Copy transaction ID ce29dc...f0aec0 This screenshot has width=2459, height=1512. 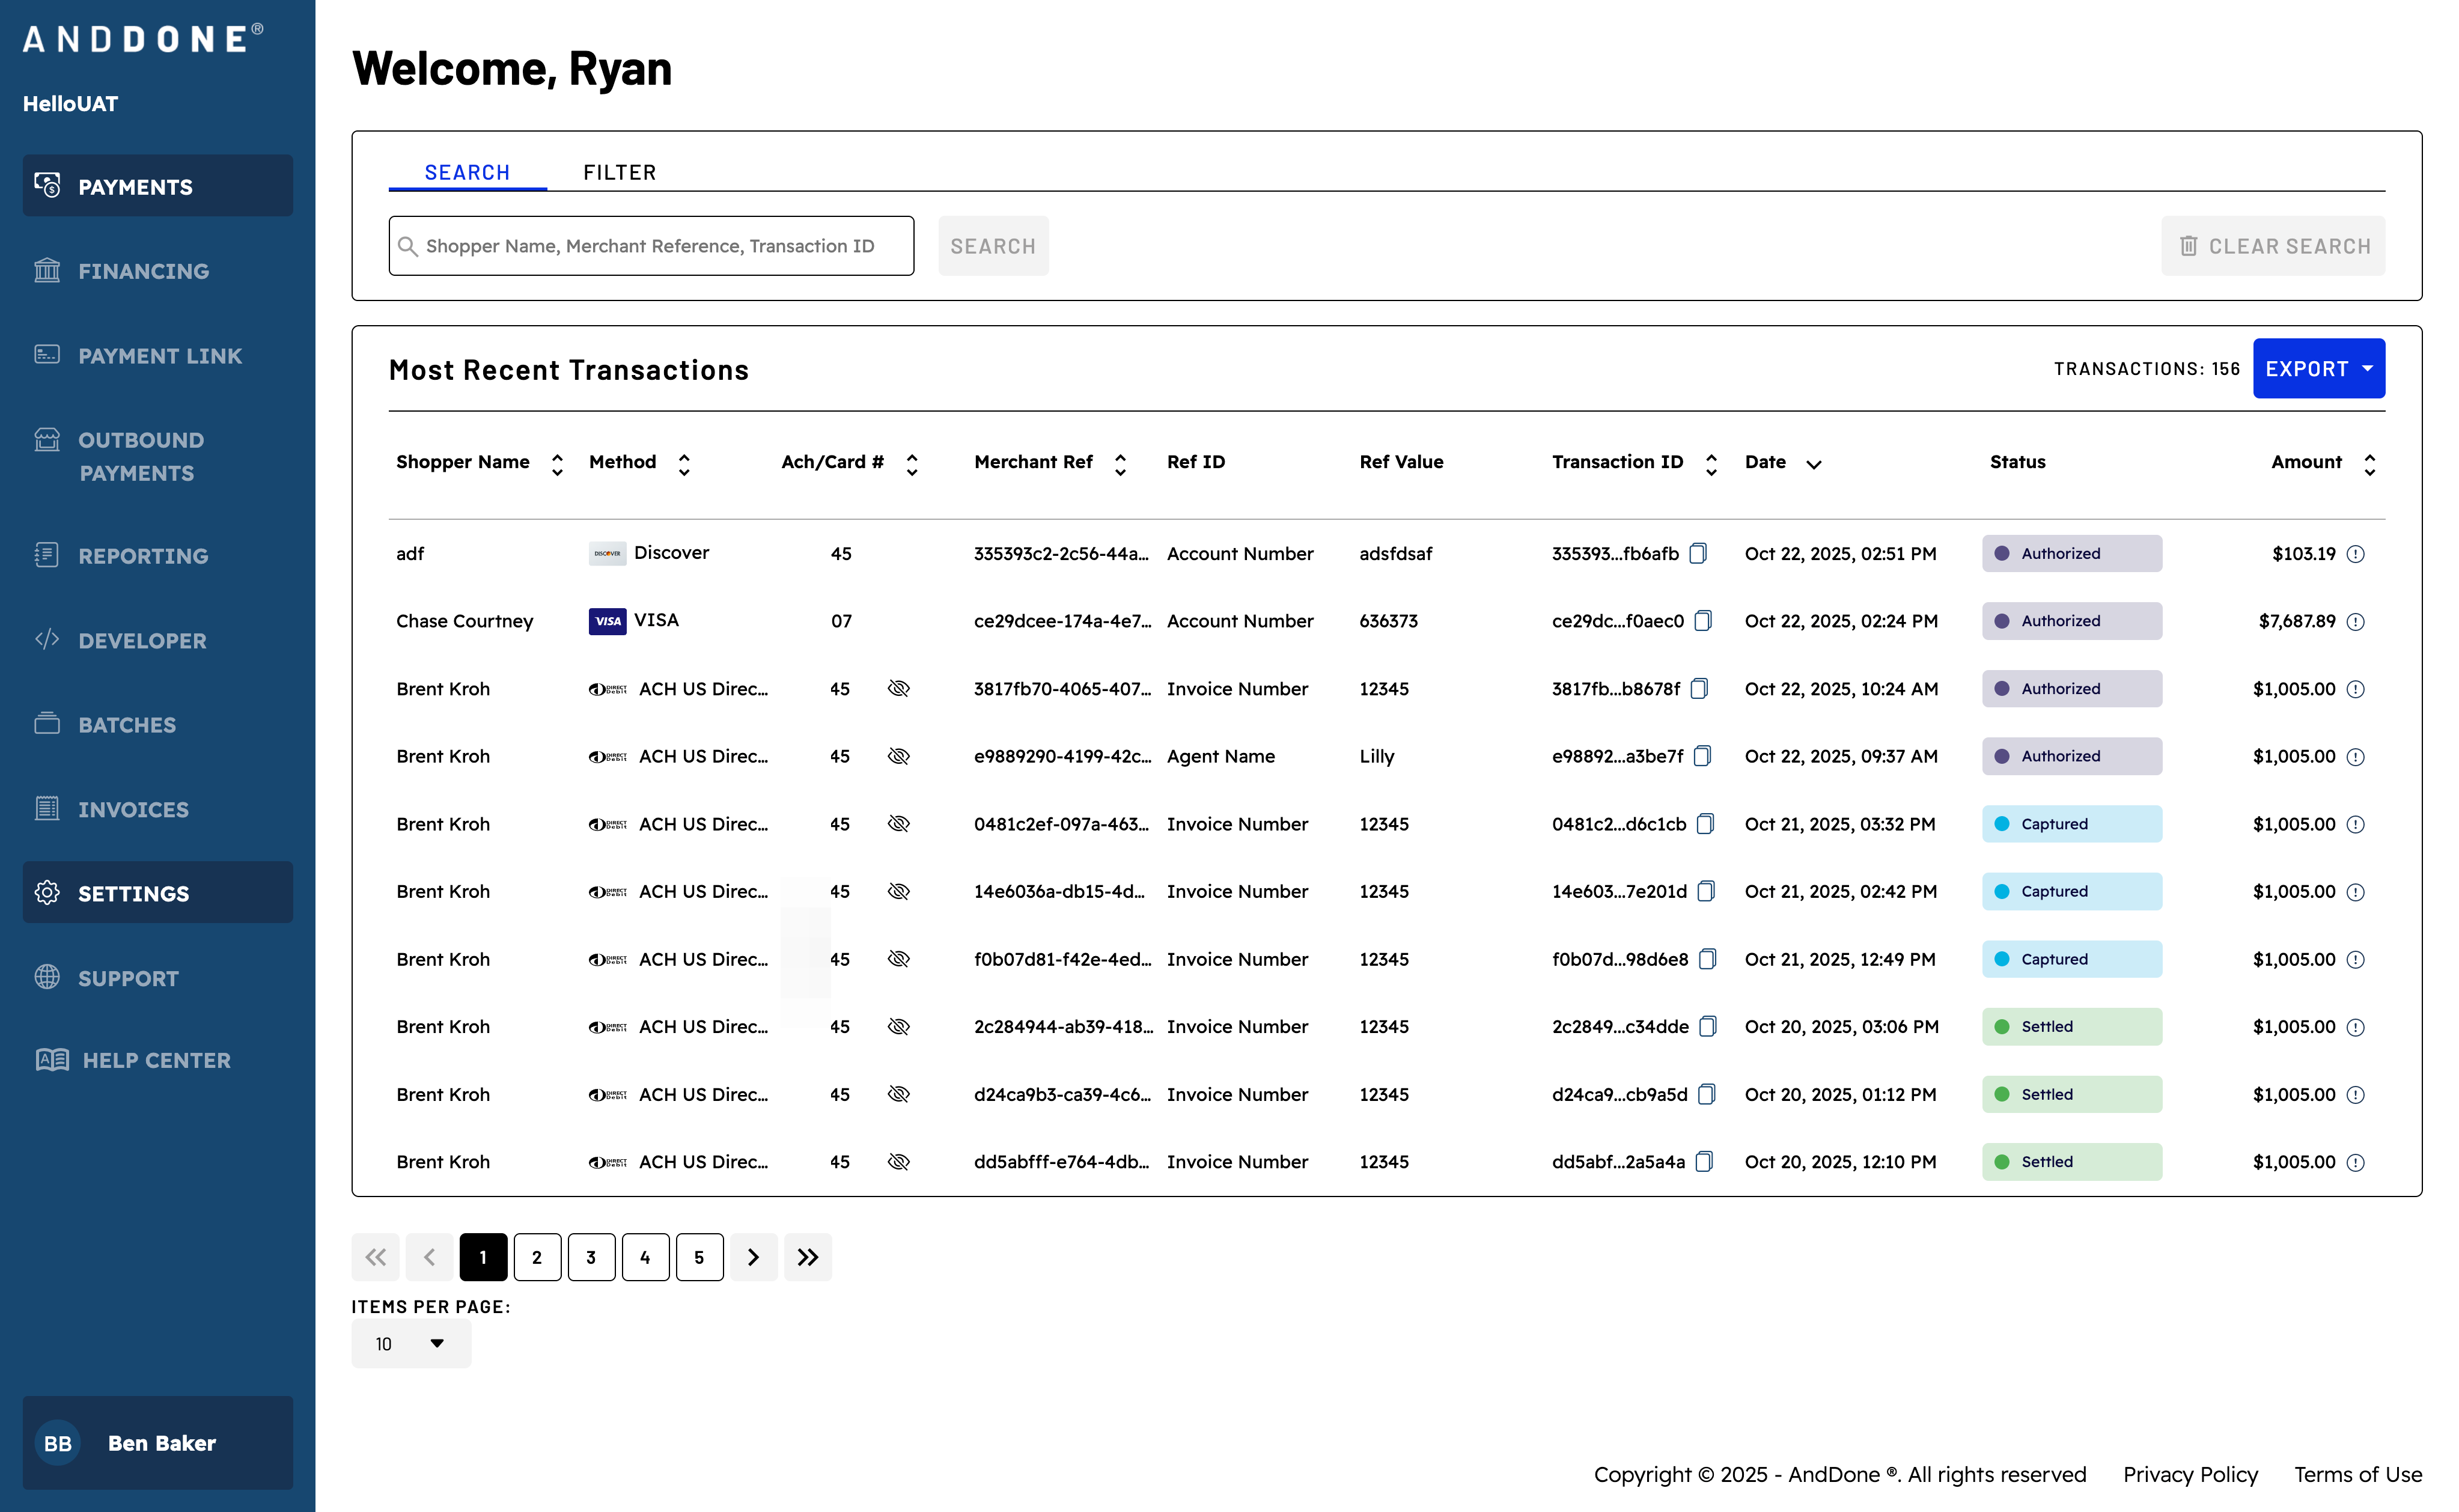[x=1702, y=621]
